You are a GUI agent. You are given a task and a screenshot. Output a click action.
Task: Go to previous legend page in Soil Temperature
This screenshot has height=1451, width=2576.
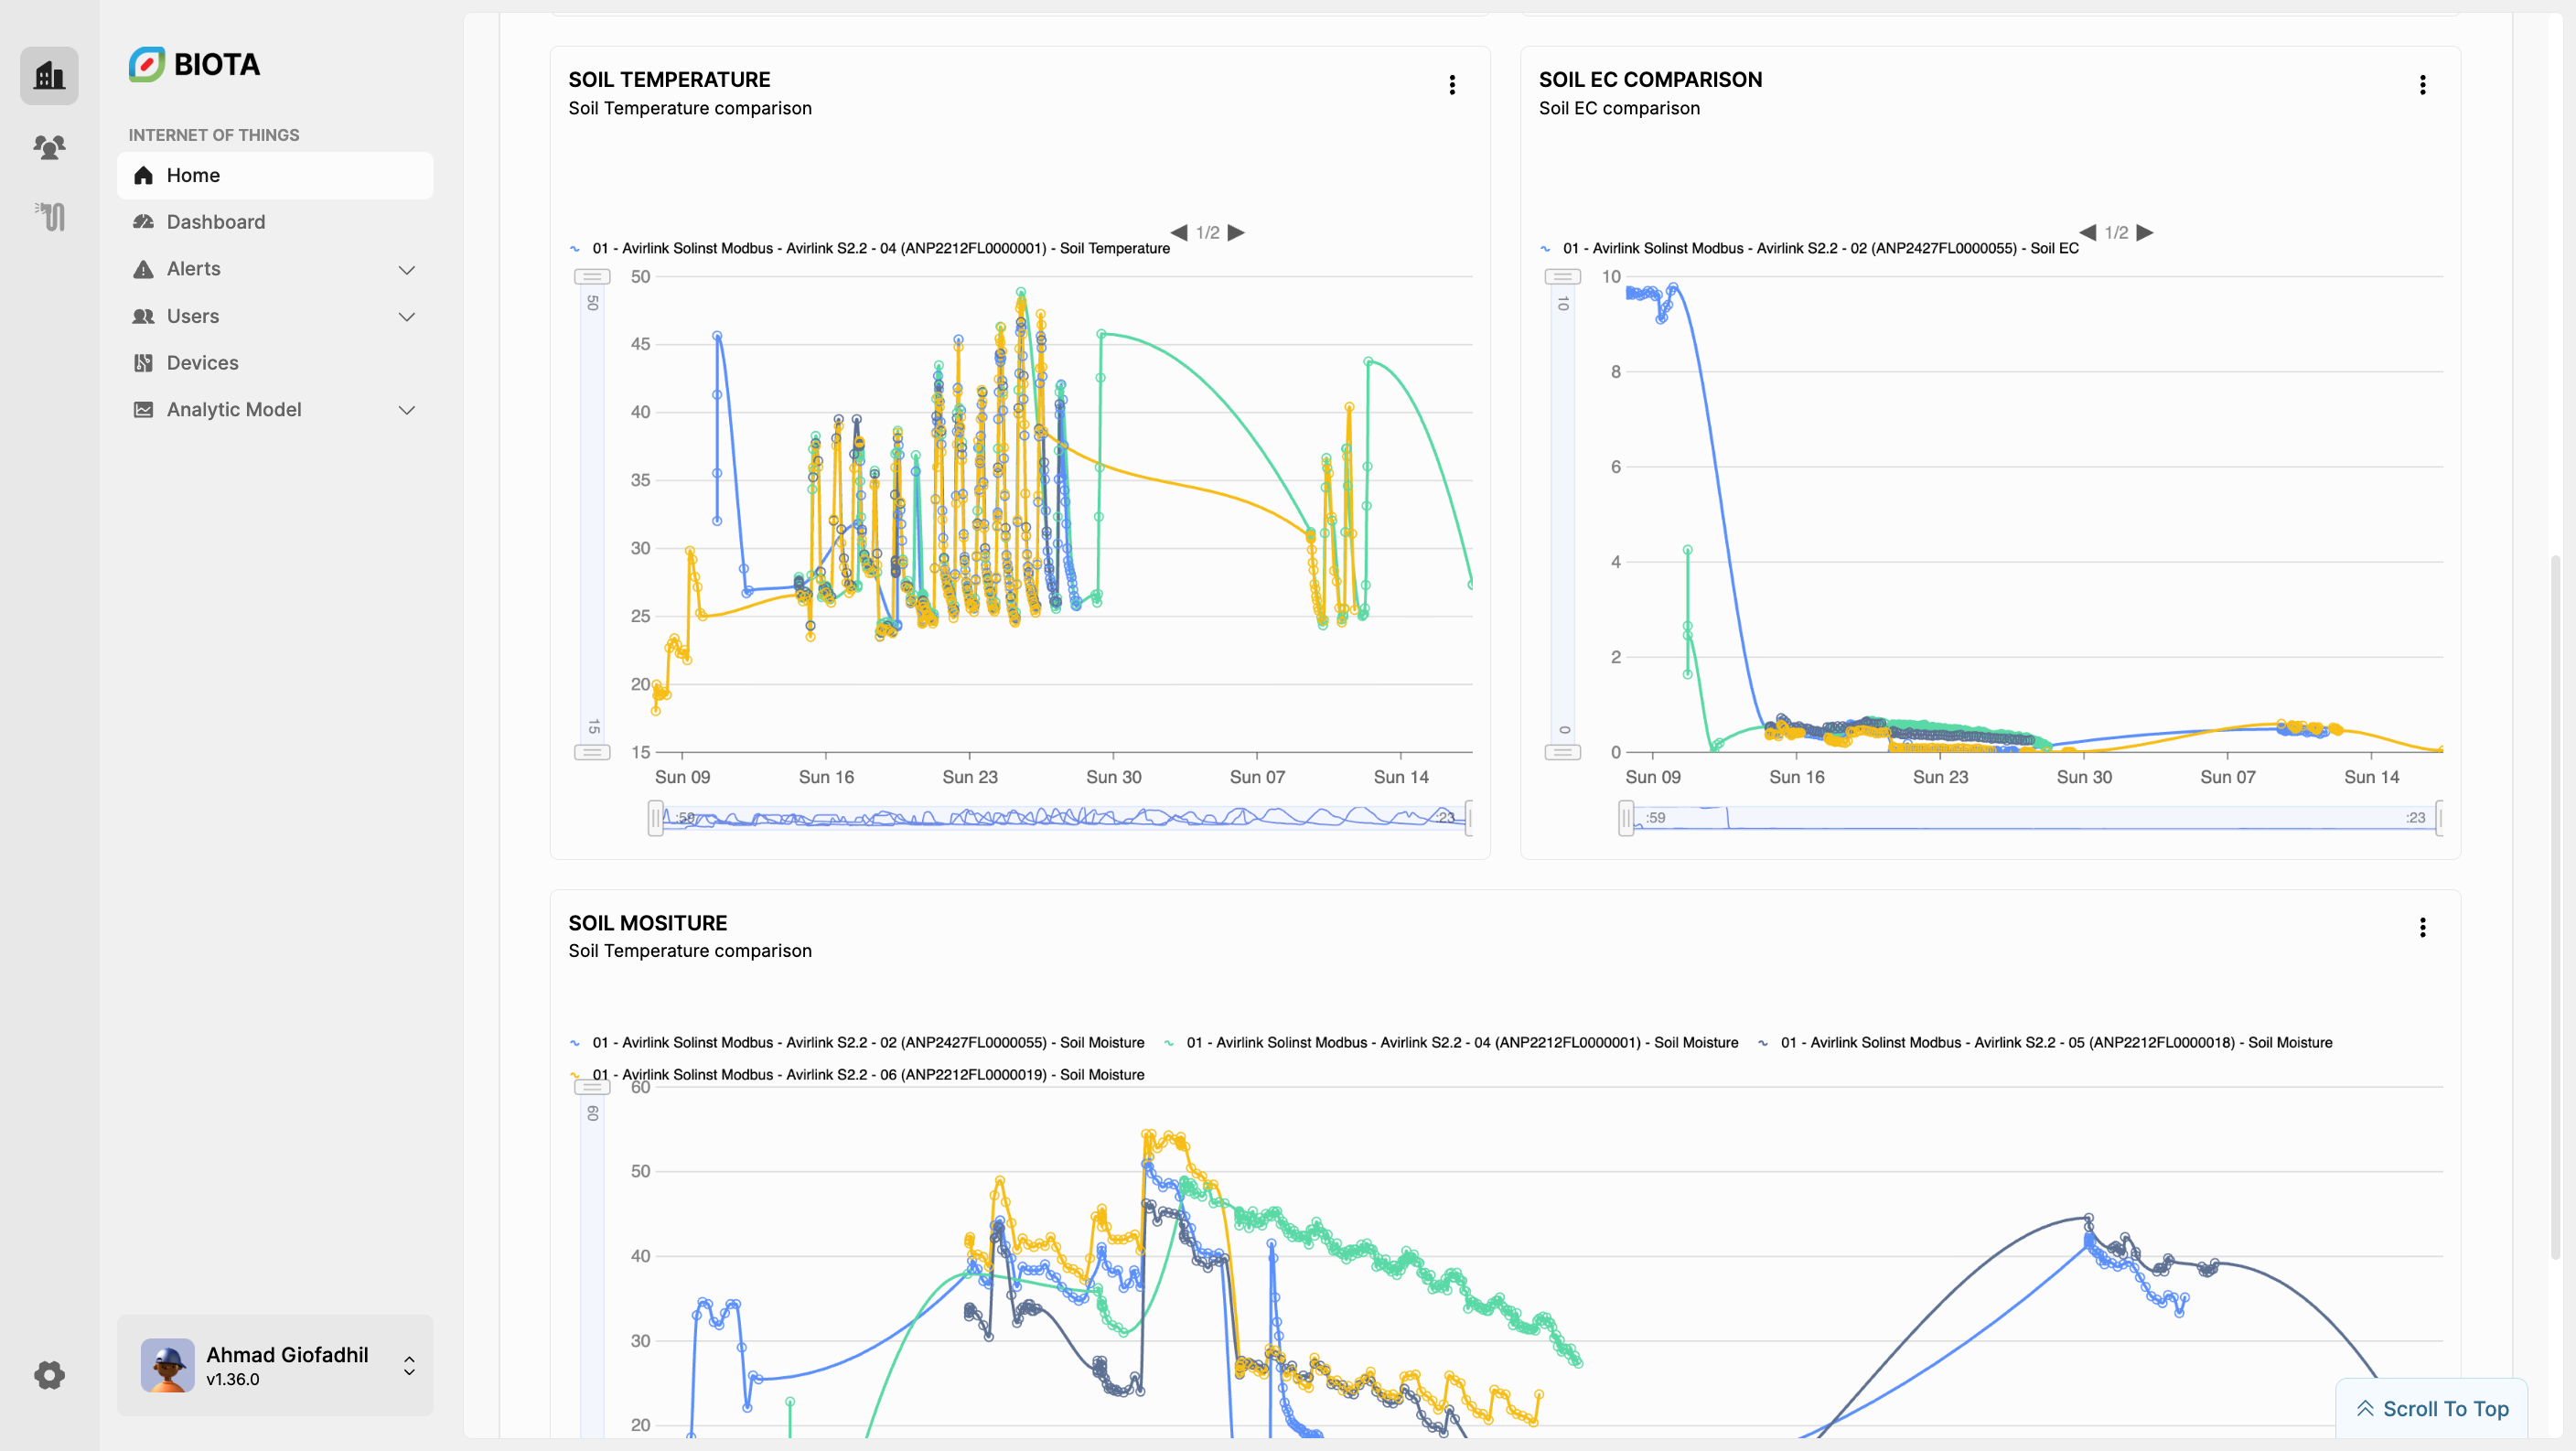[x=1179, y=232]
